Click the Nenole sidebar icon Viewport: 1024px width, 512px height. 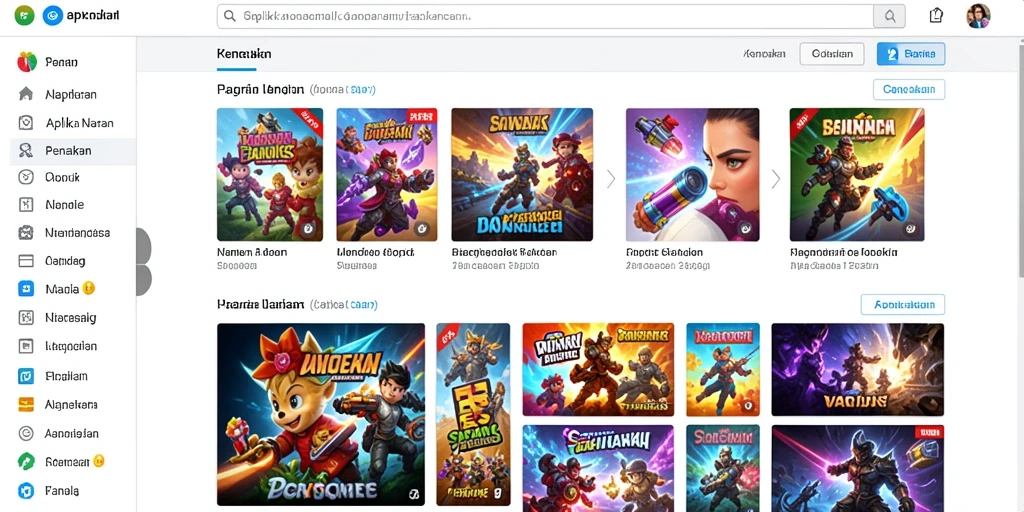click(26, 204)
